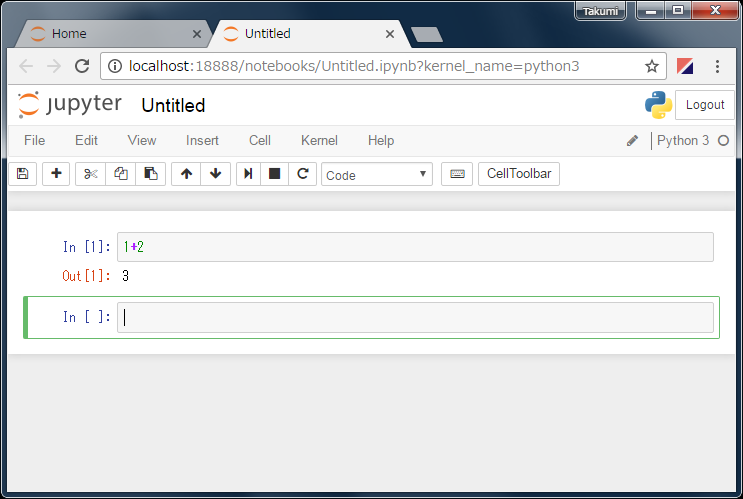Open the File menu

pyautogui.click(x=35, y=141)
